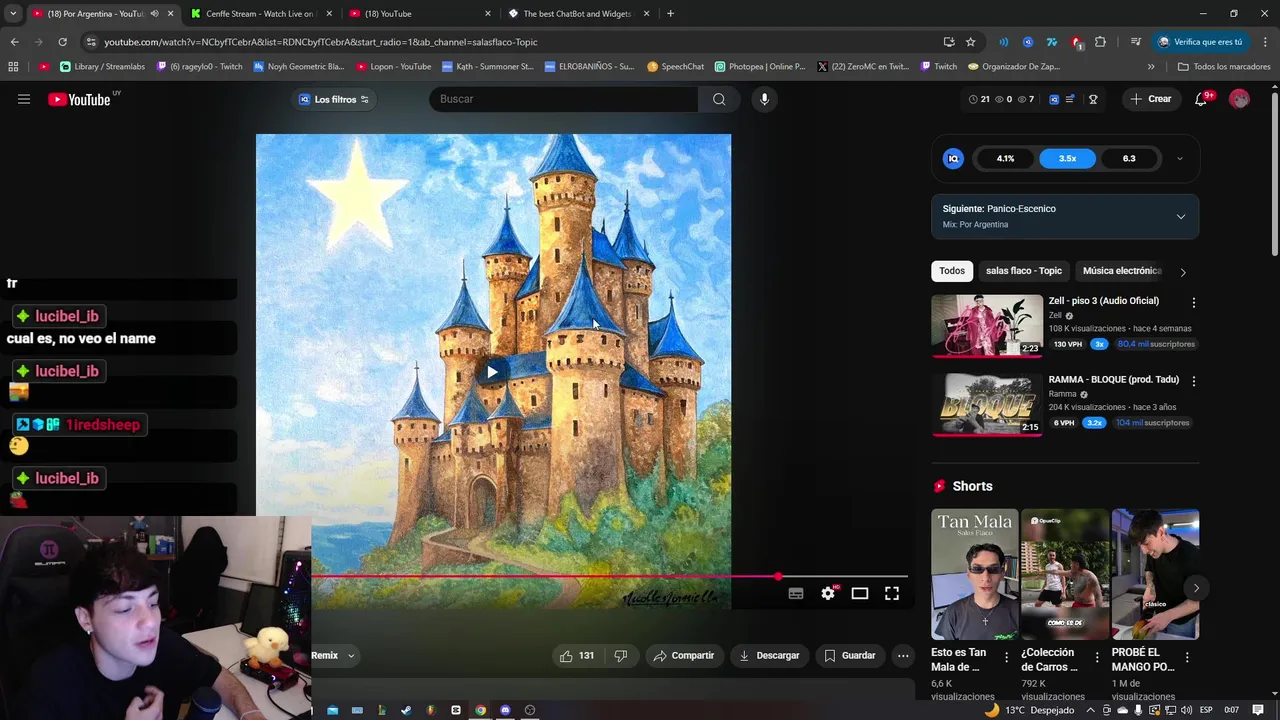The width and height of the screenshot is (1280, 720).
Task: Click the magnifier search button
Action: (x=719, y=99)
